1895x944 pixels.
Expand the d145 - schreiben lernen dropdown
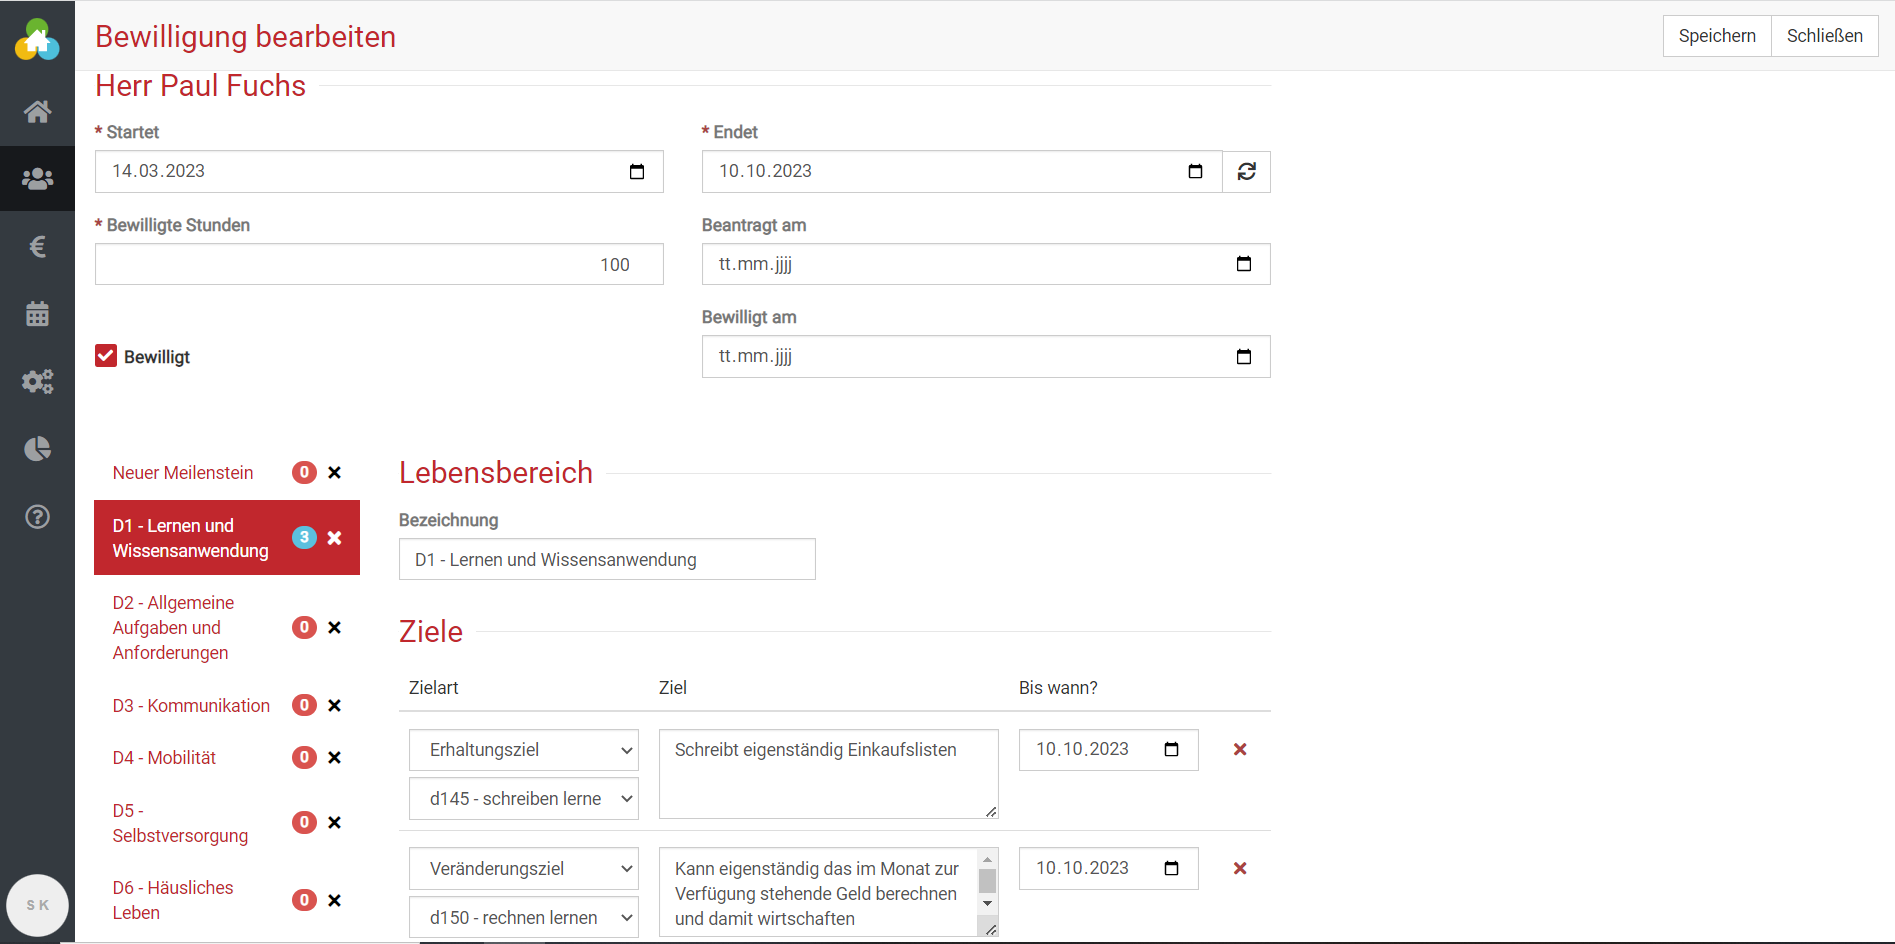click(523, 799)
